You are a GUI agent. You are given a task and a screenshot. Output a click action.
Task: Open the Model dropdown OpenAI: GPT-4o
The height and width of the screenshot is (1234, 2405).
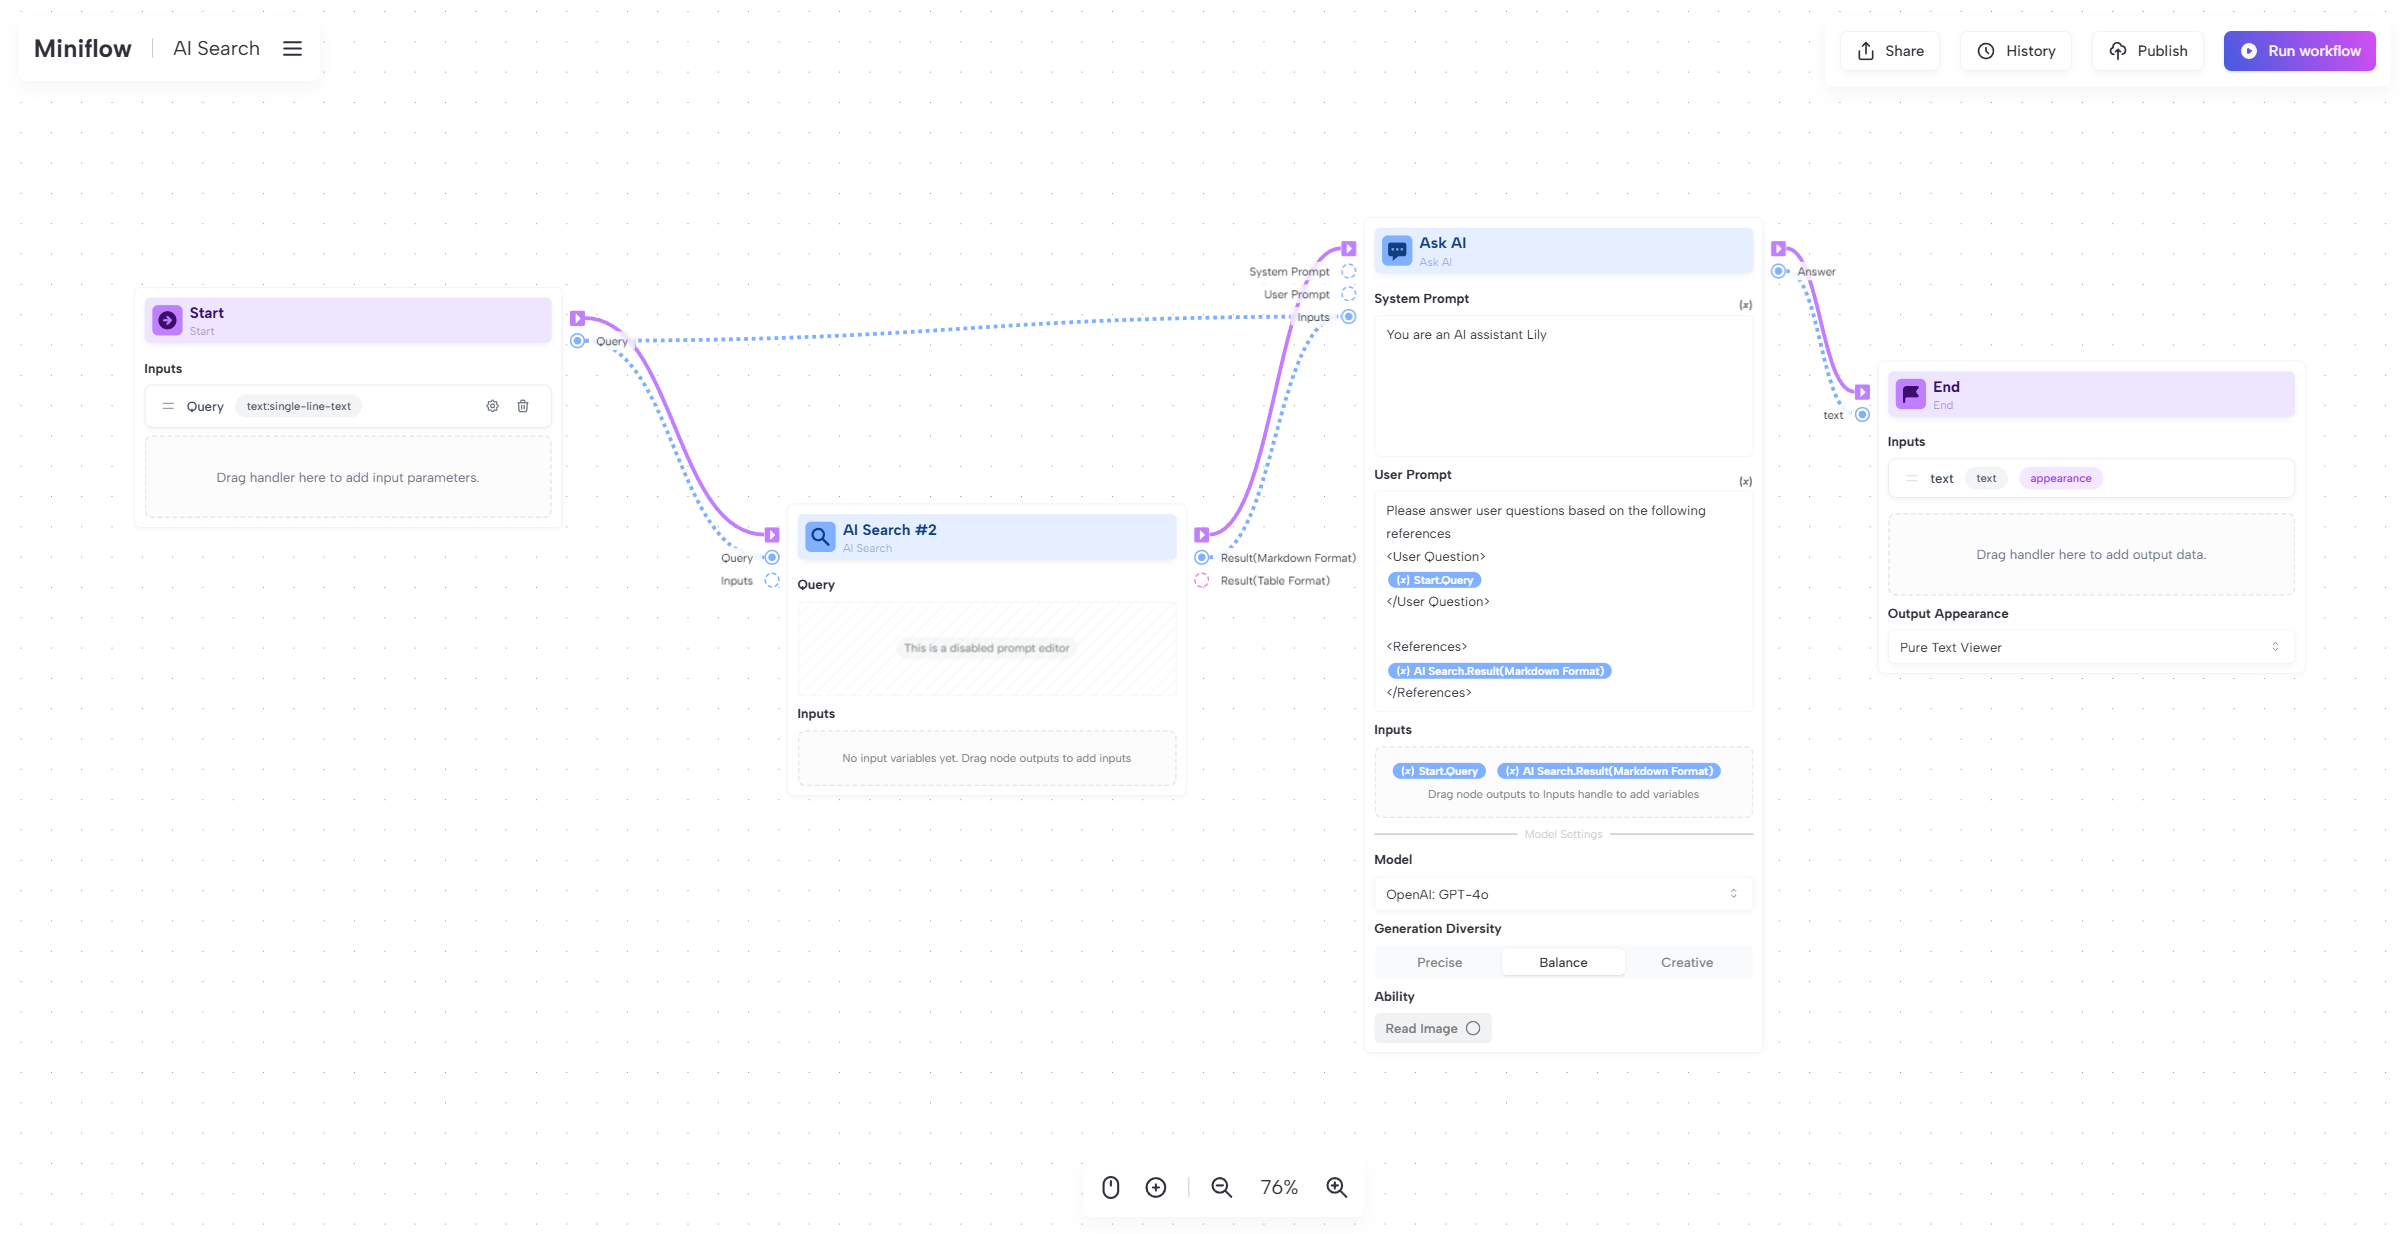(1563, 894)
